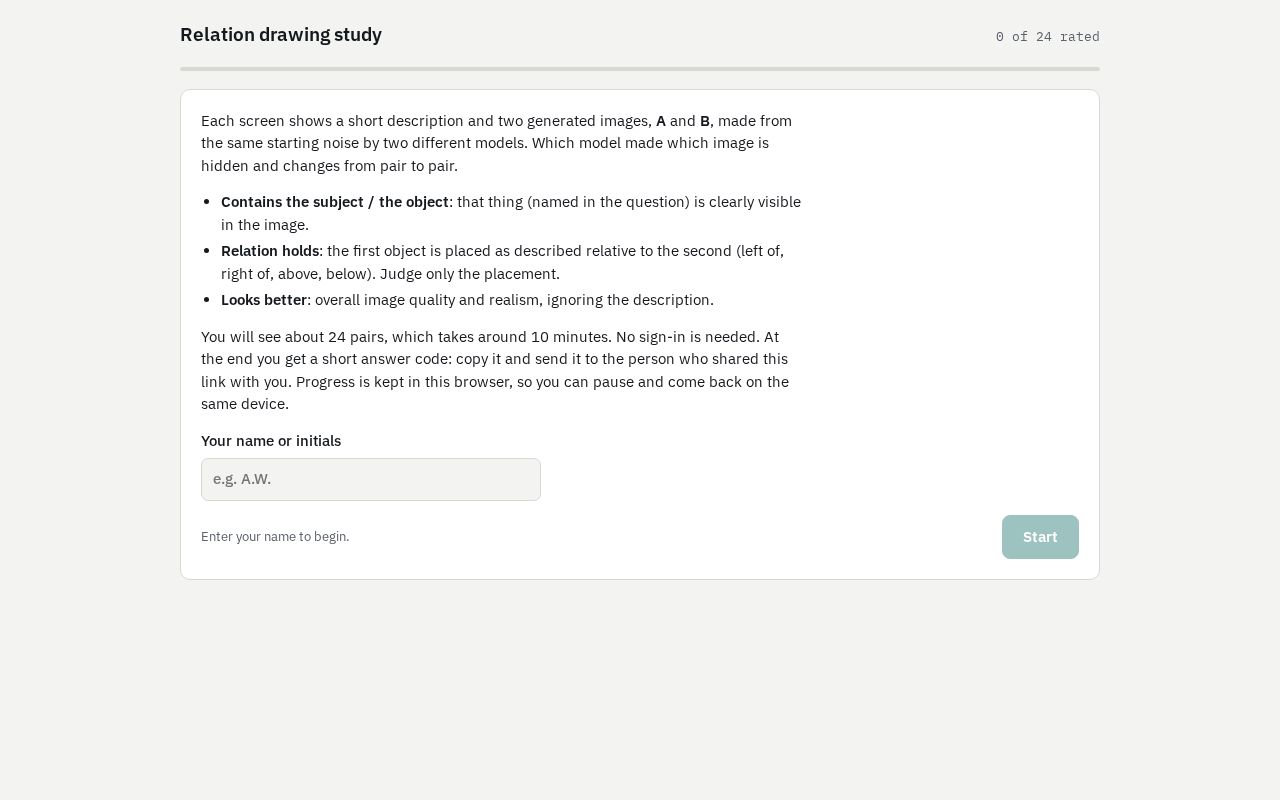Click the study progress bar

coord(640,69)
